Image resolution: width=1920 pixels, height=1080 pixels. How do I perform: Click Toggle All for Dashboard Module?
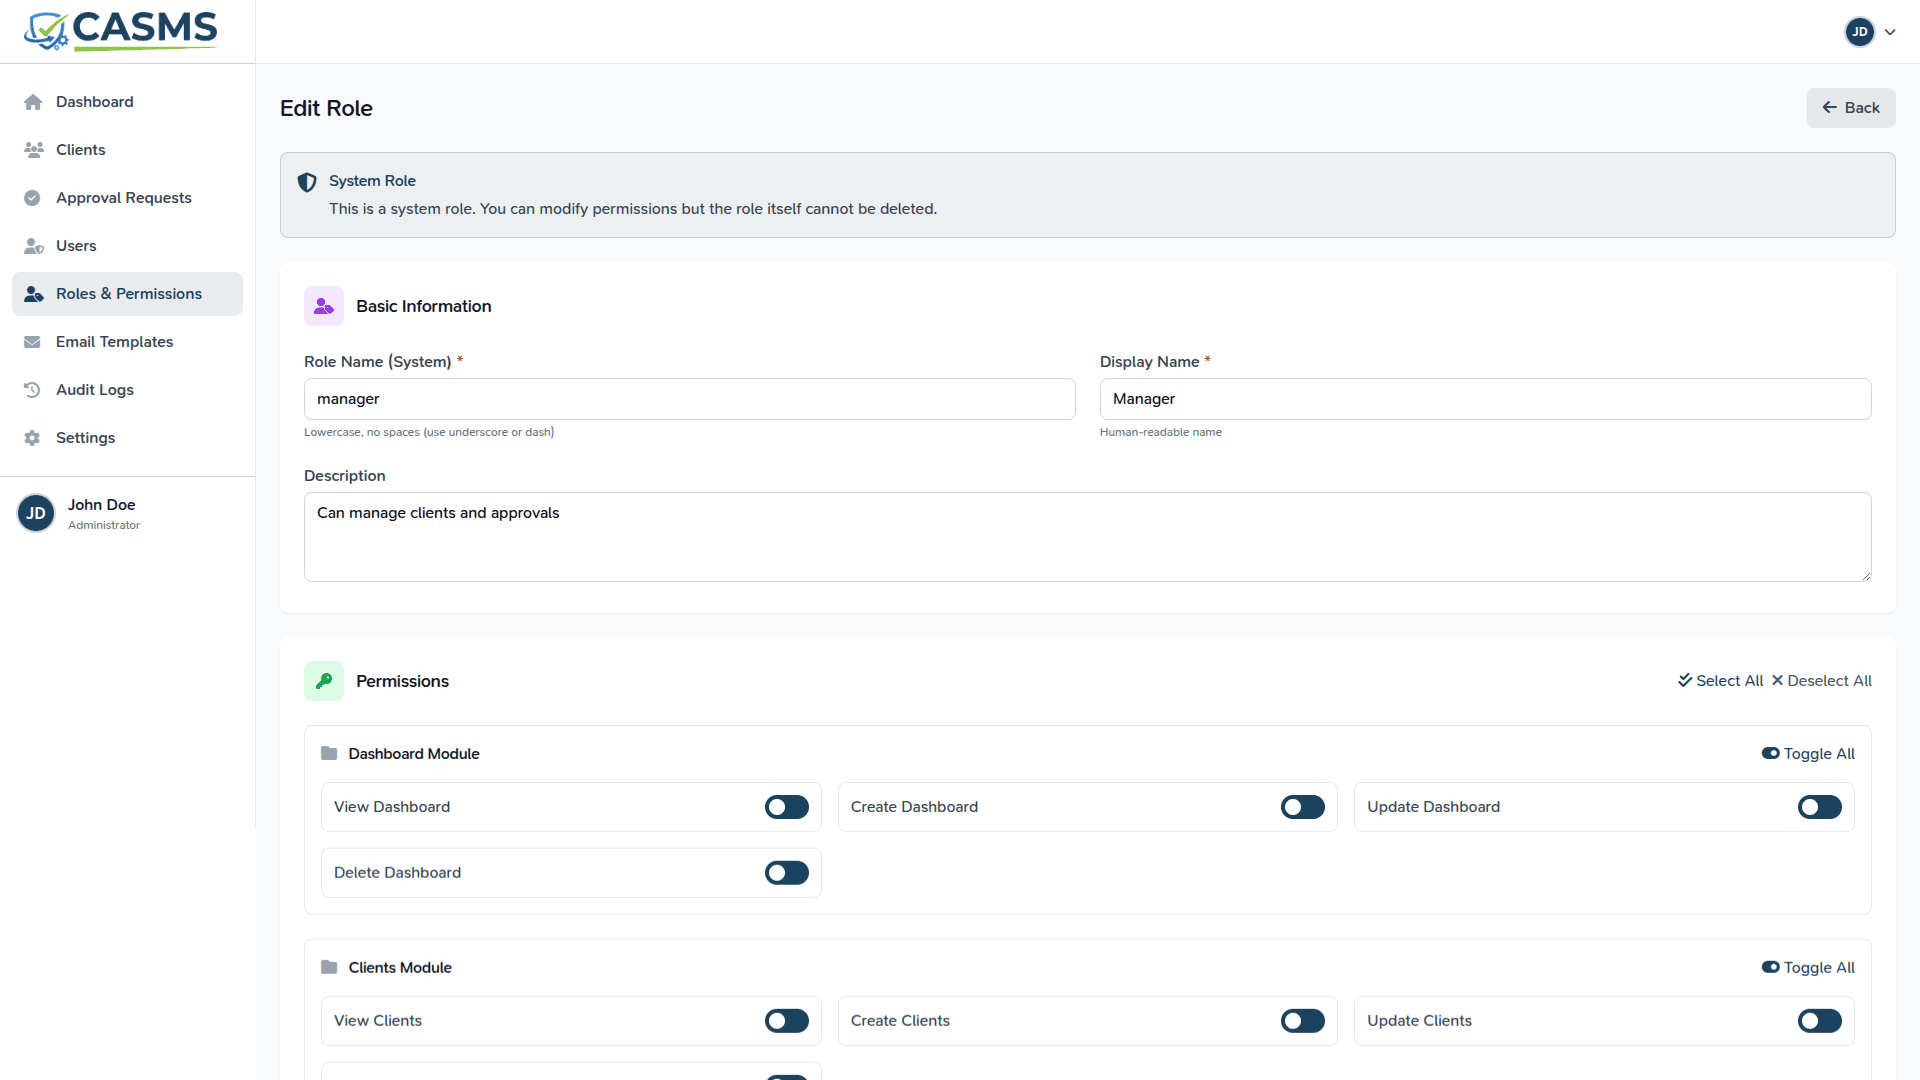pos(1808,754)
